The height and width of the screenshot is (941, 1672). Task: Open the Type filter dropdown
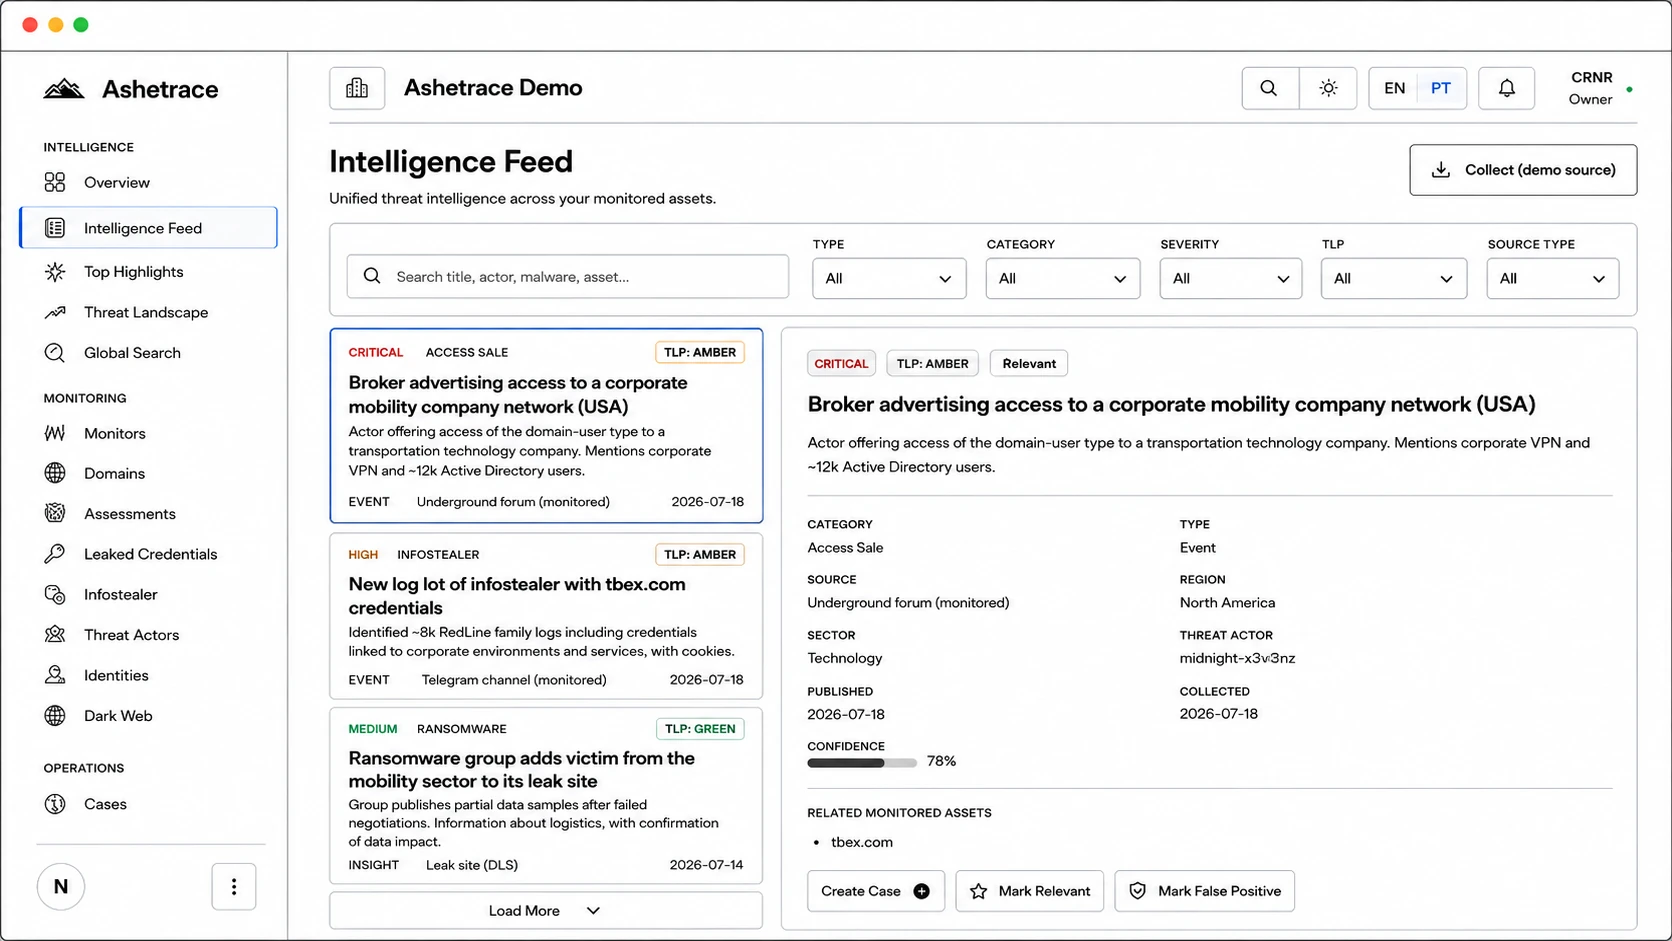[x=889, y=279]
